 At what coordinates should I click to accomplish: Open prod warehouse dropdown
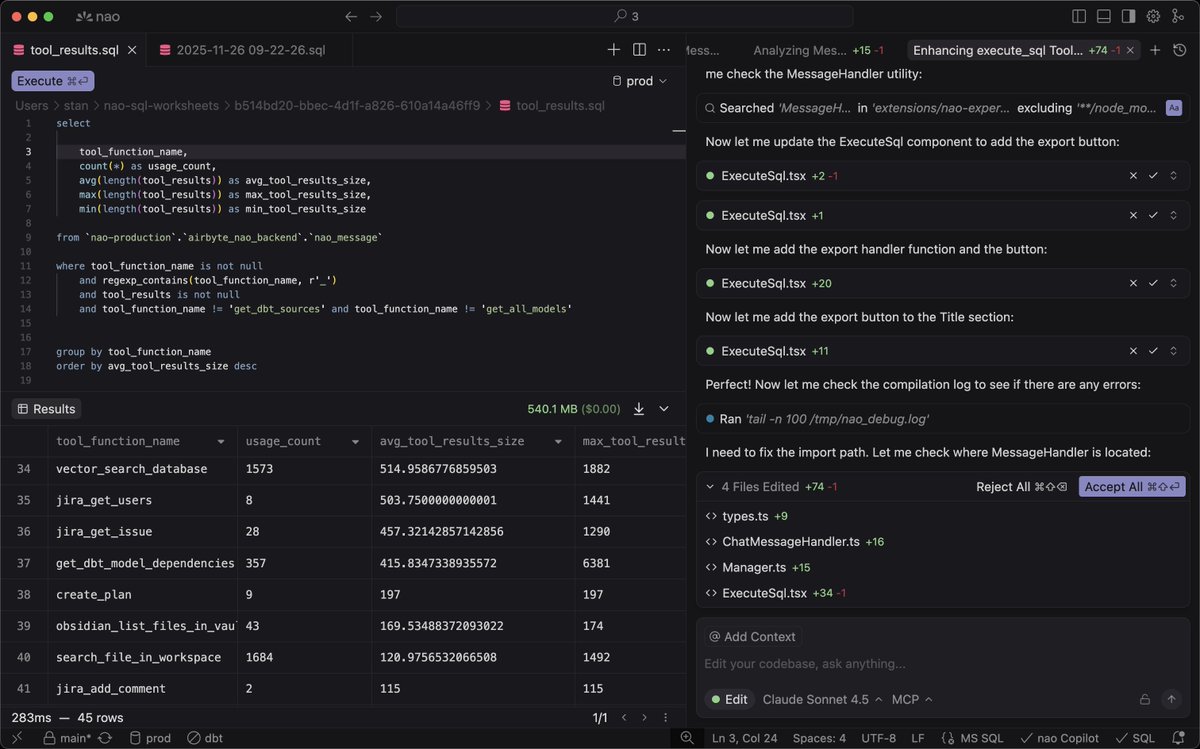pyautogui.click(x=639, y=81)
